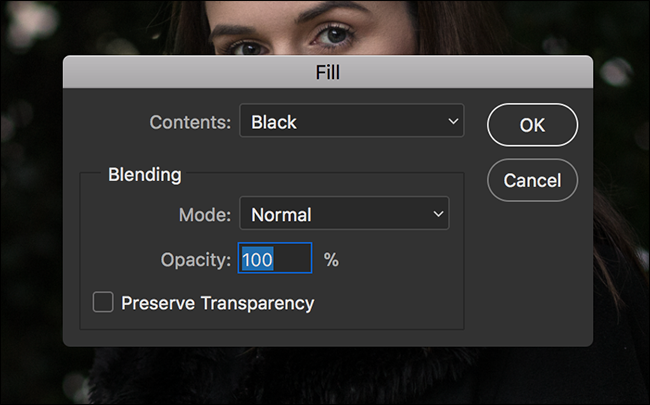
Task: Select the "Normal" value in Mode
Action: [281, 214]
